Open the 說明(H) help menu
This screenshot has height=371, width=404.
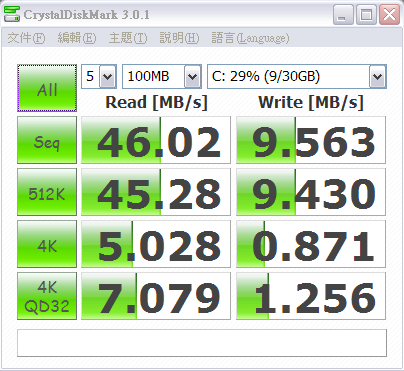pos(179,38)
